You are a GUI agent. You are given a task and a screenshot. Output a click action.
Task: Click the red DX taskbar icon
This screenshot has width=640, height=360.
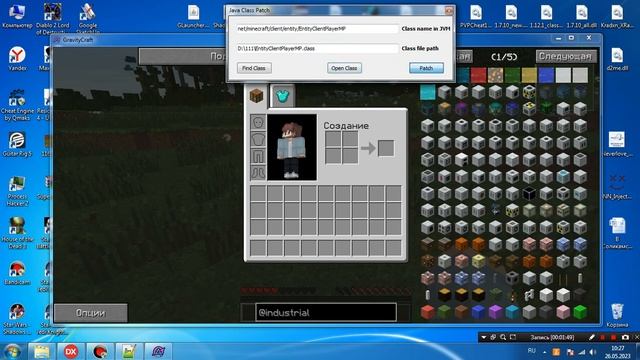71,351
